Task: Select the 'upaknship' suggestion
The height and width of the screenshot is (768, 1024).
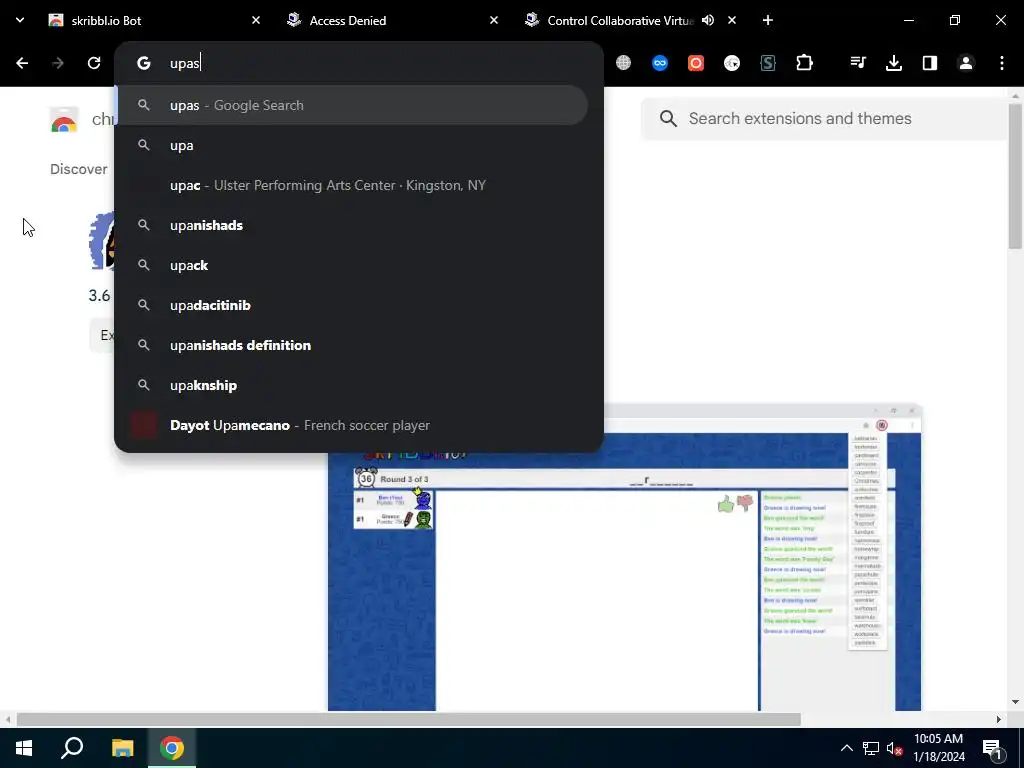Action: pyautogui.click(x=353, y=385)
